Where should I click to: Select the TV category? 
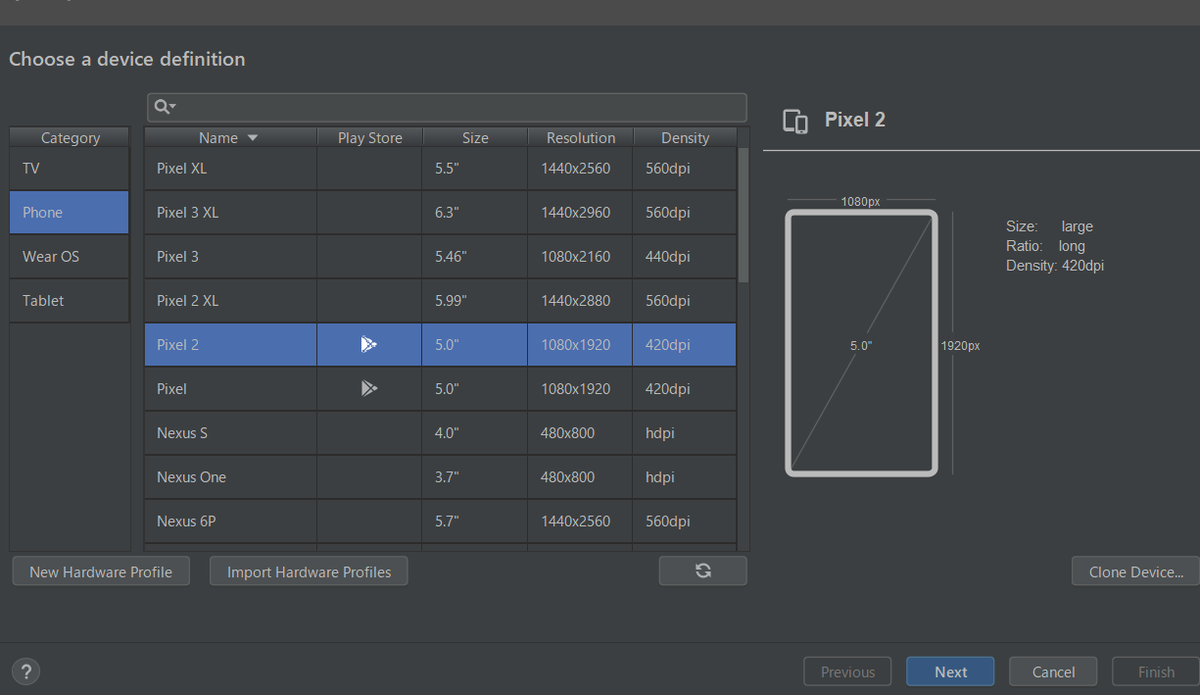pos(70,168)
